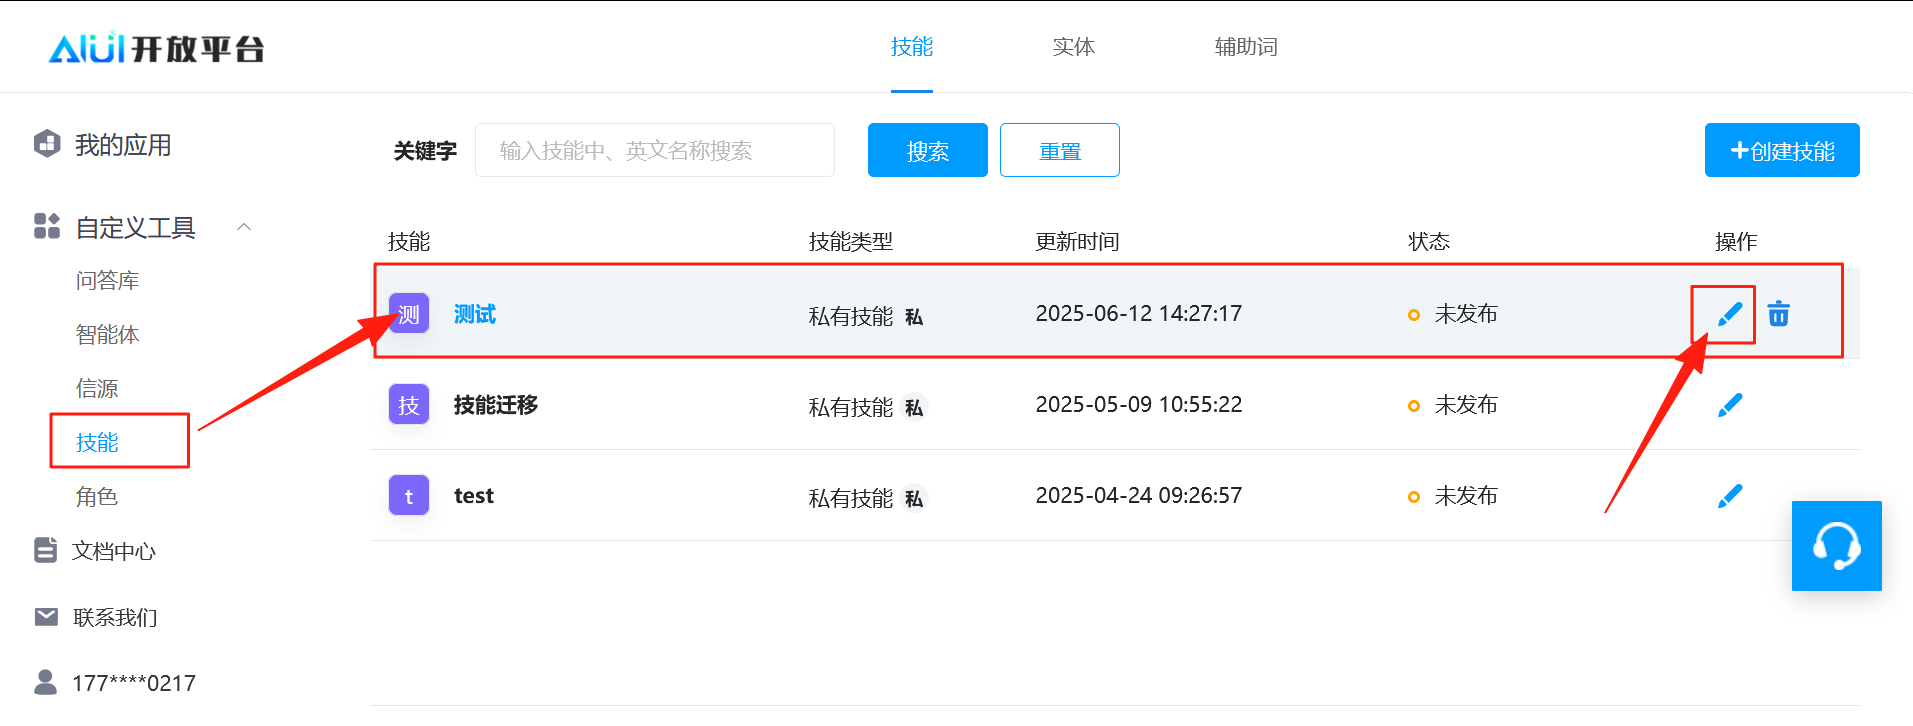Collapse the 自定义工具 sidebar section

point(243,228)
